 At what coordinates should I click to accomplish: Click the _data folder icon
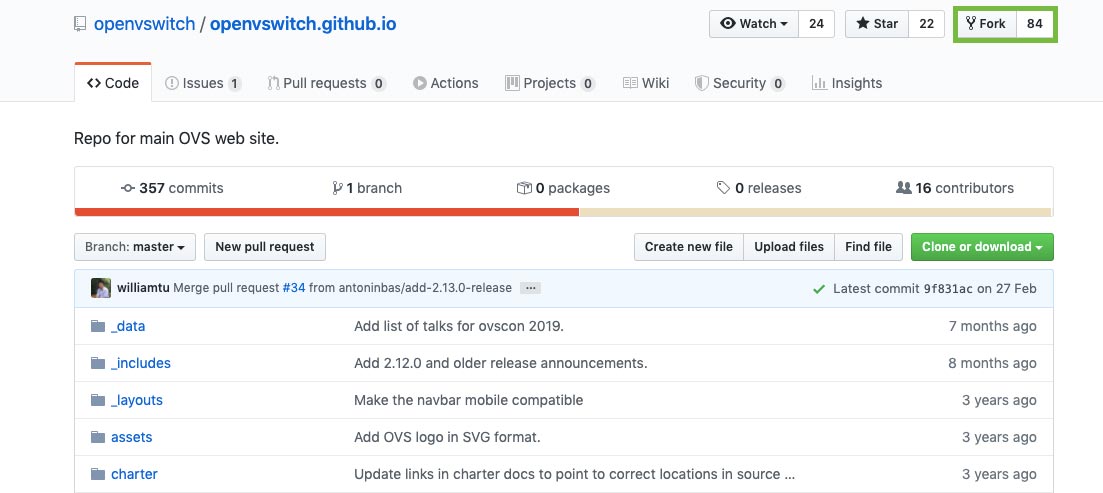[98, 326]
